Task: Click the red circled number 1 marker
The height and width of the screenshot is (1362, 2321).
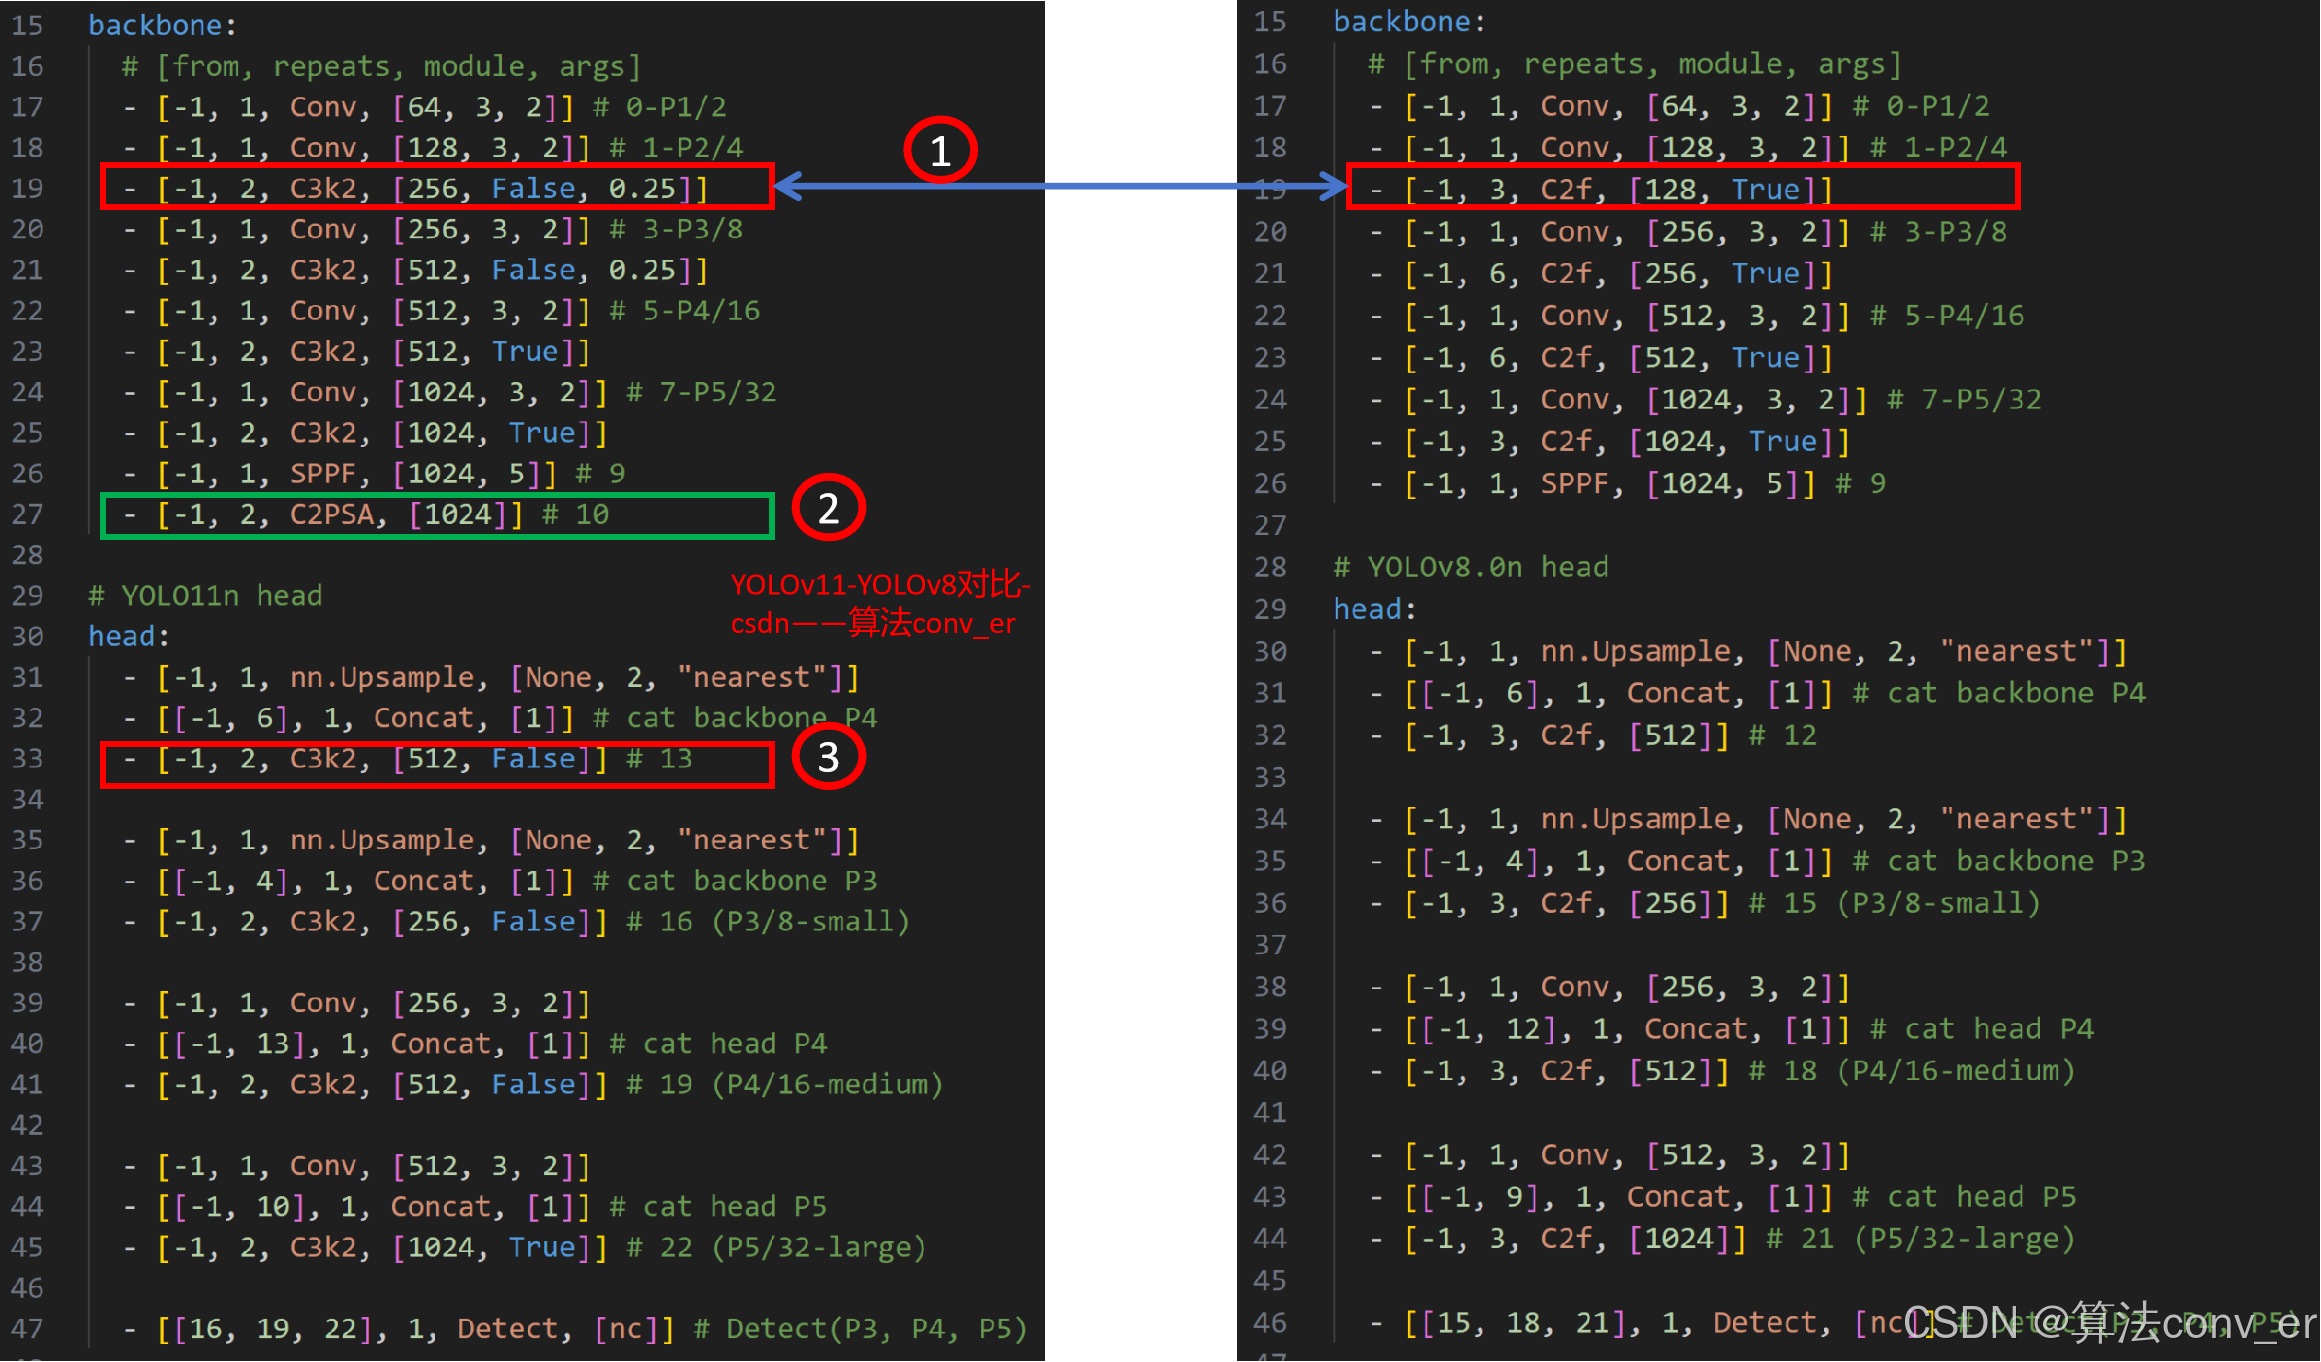Action: (939, 150)
